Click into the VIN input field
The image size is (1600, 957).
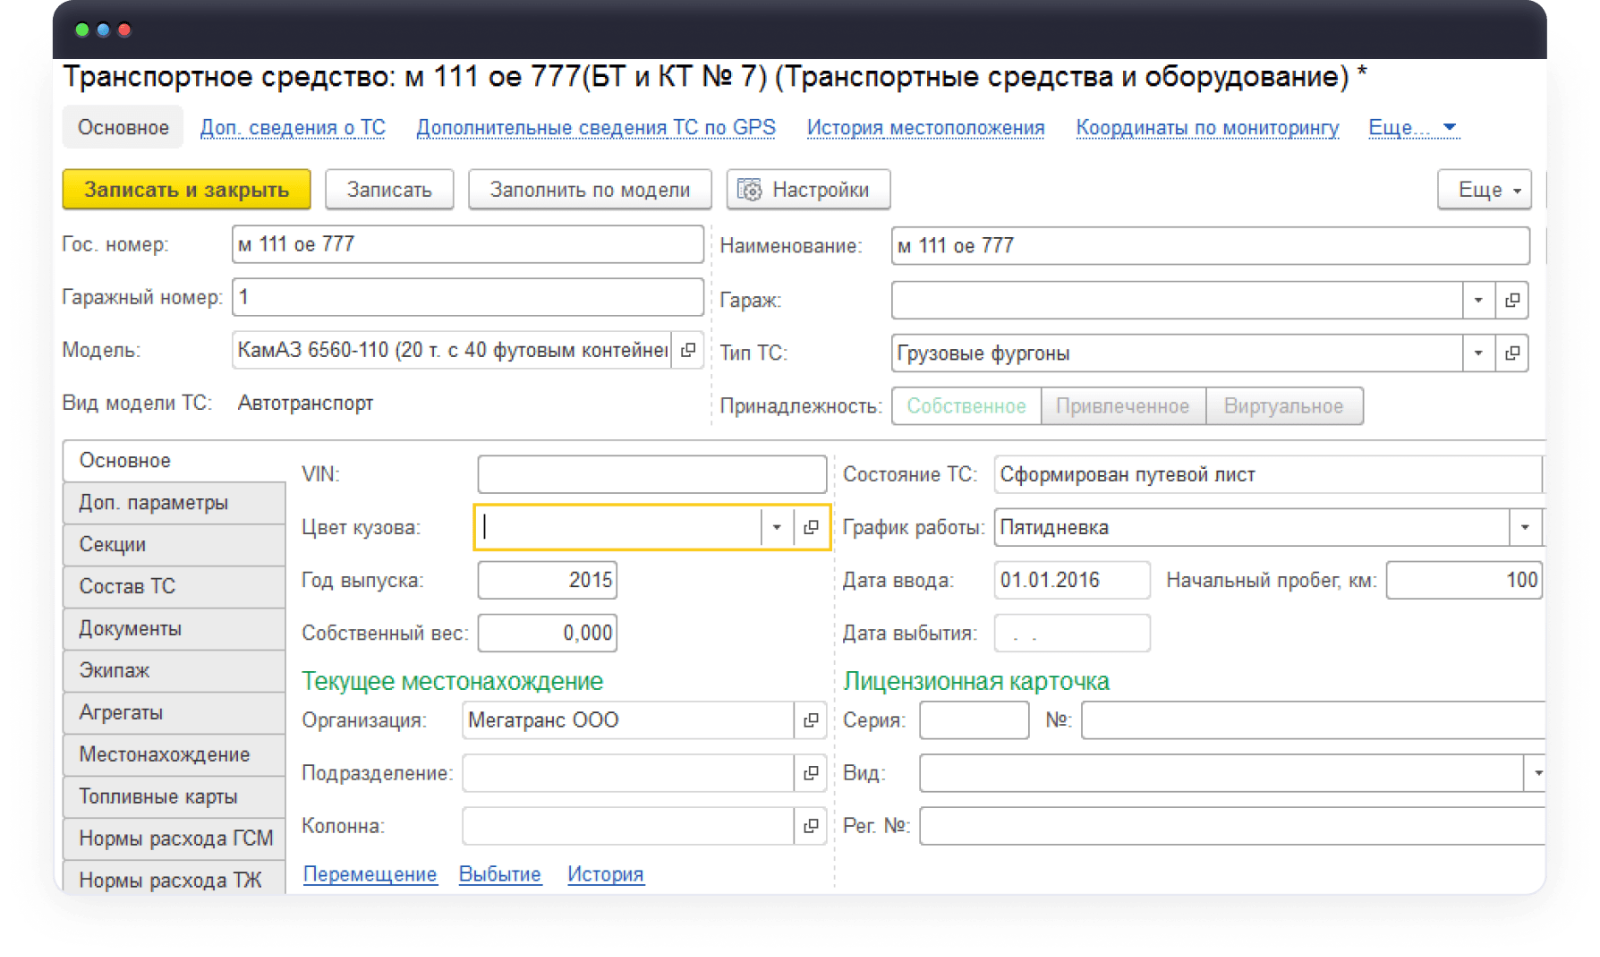(x=652, y=474)
